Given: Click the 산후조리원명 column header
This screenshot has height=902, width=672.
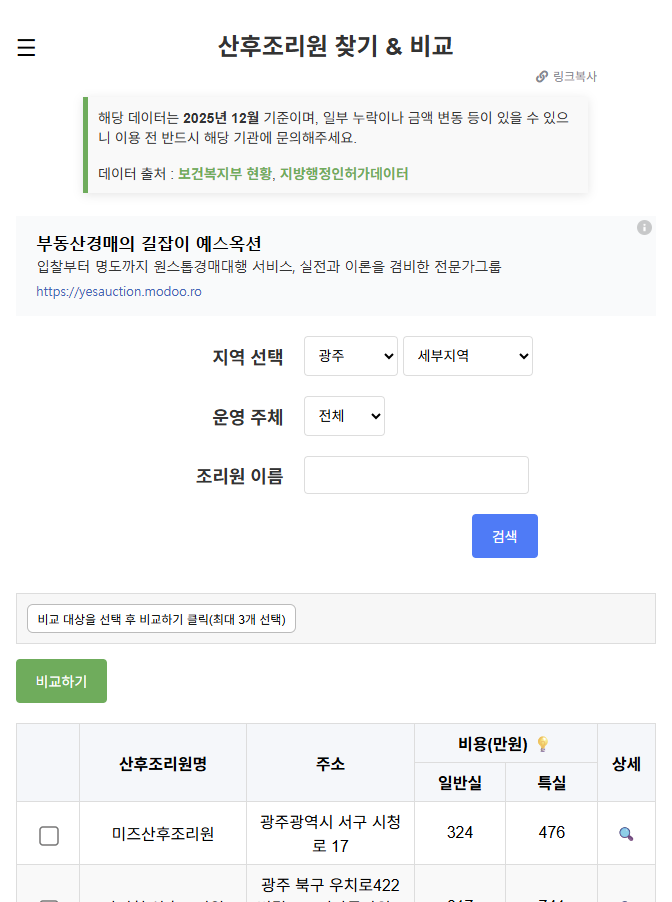Looking at the screenshot, I should click(x=163, y=763).
